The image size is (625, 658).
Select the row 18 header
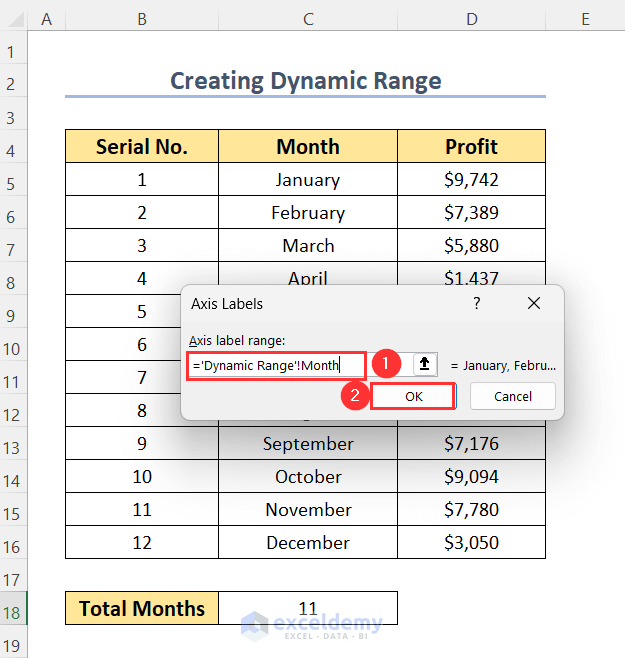pyautogui.click(x=14, y=608)
